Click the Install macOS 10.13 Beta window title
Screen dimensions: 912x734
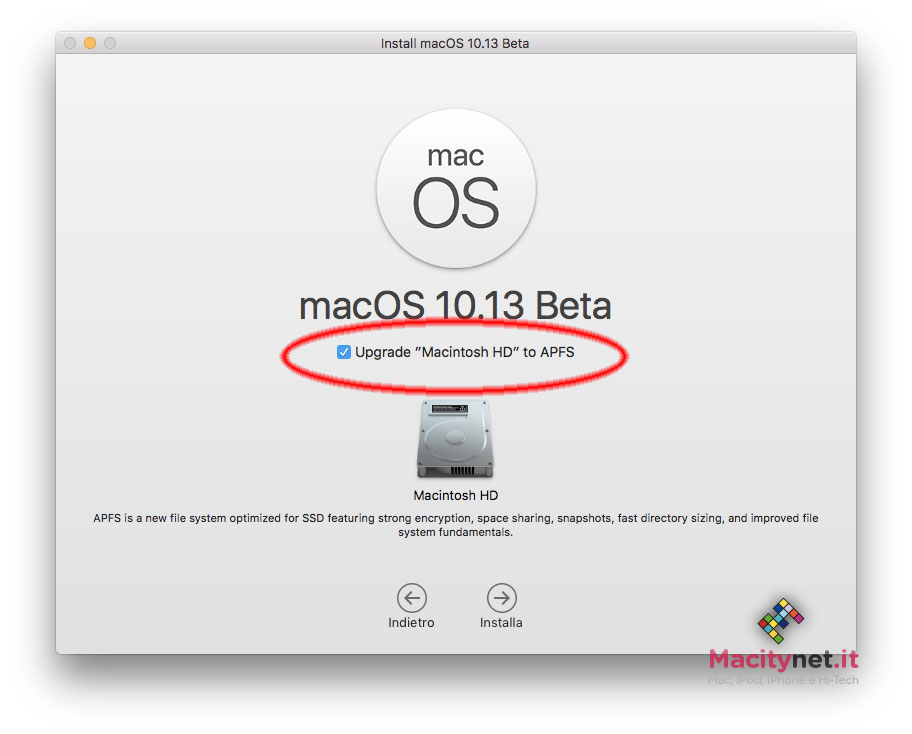click(x=455, y=44)
